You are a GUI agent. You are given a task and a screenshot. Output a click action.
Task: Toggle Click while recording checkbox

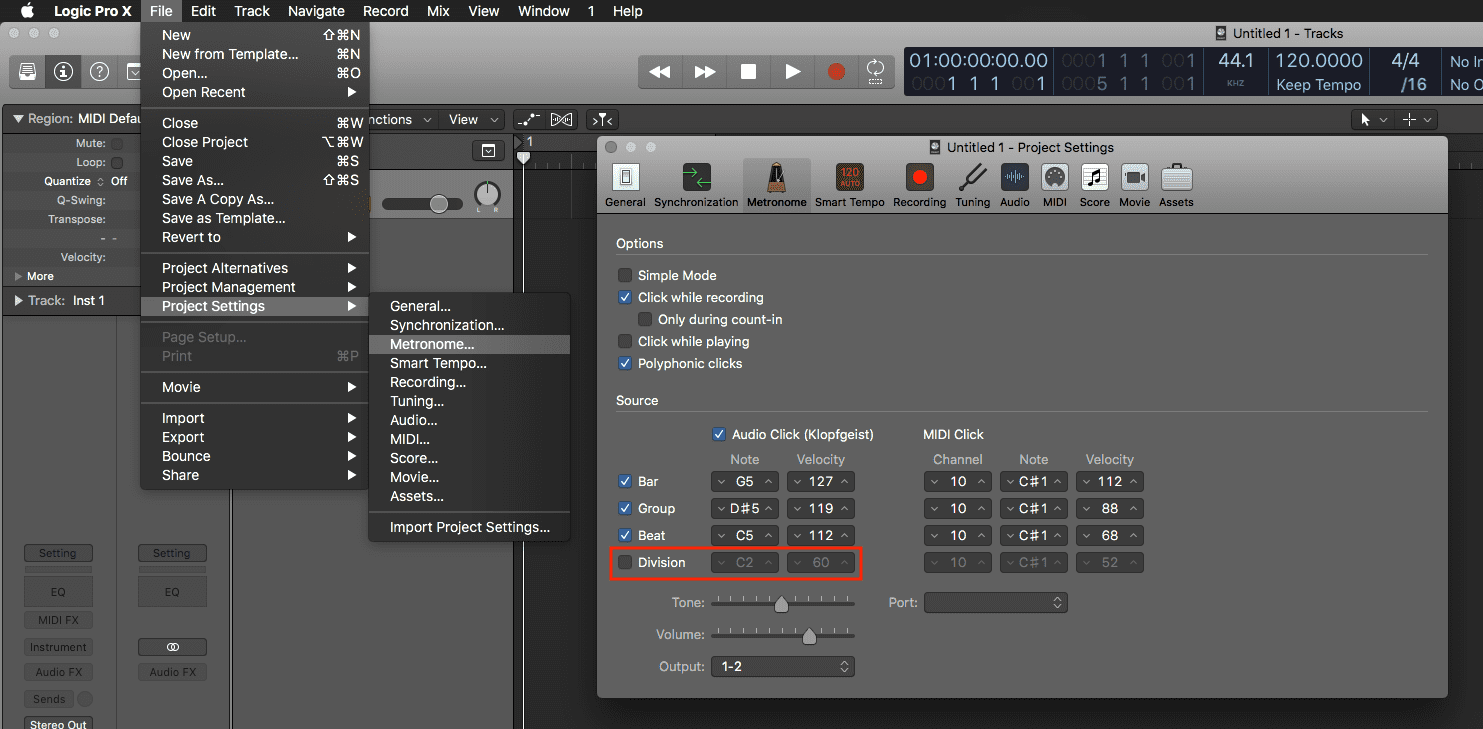click(625, 297)
